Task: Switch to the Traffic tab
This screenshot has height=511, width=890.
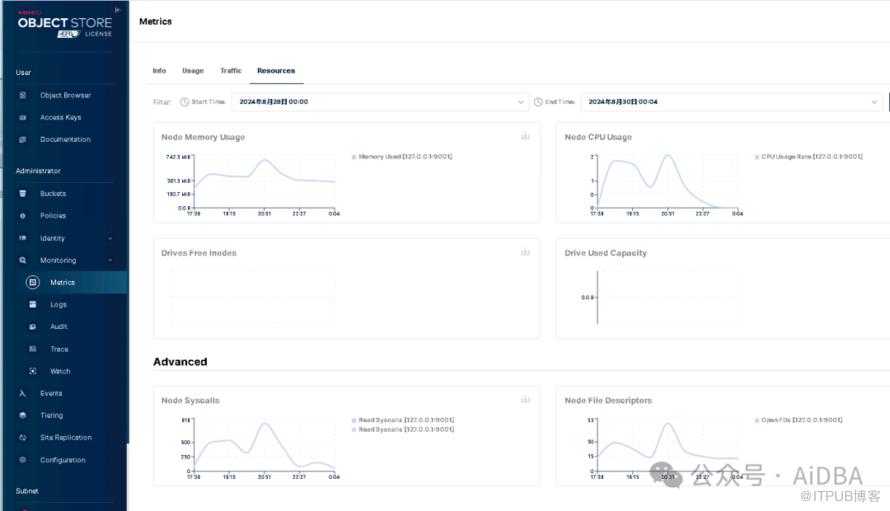Action: coord(231,71)
